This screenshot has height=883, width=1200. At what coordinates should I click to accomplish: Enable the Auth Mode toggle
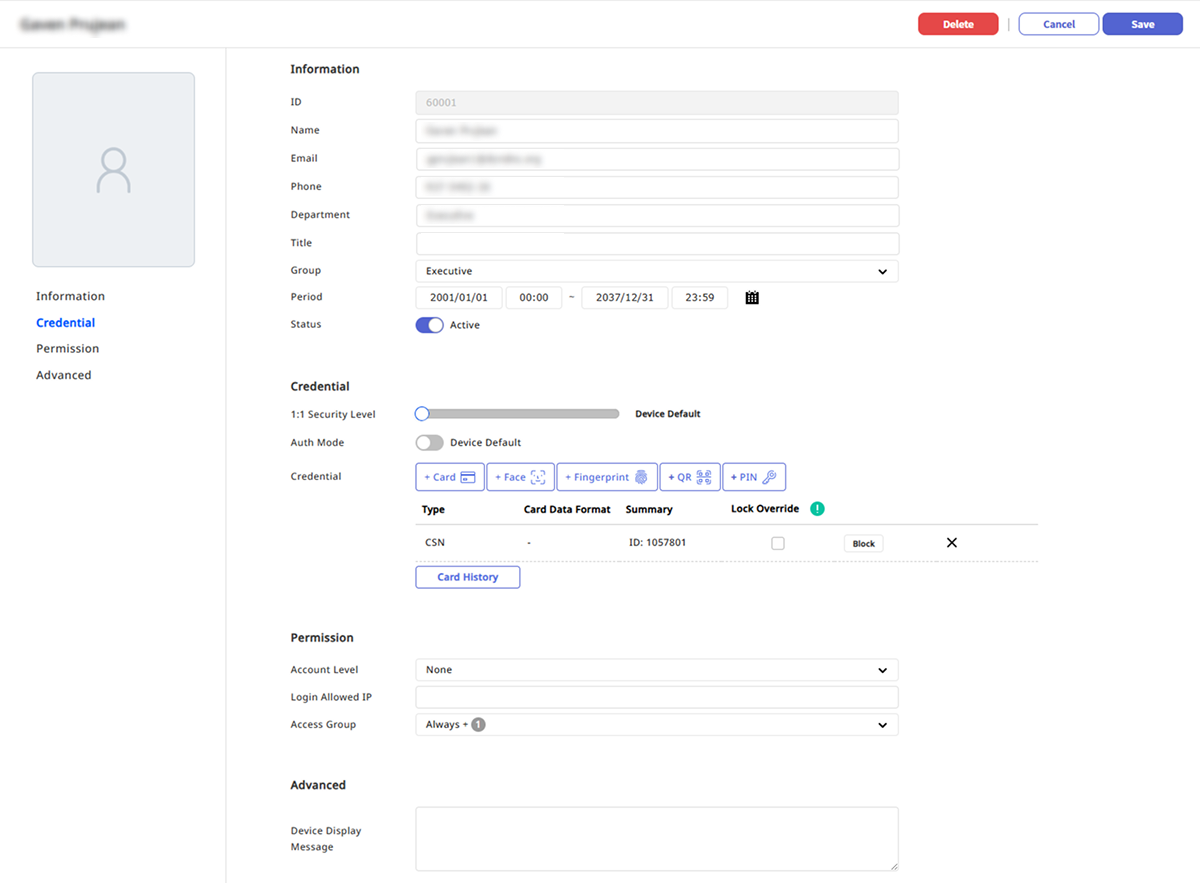pyautogui.click(x=429, y=442)
